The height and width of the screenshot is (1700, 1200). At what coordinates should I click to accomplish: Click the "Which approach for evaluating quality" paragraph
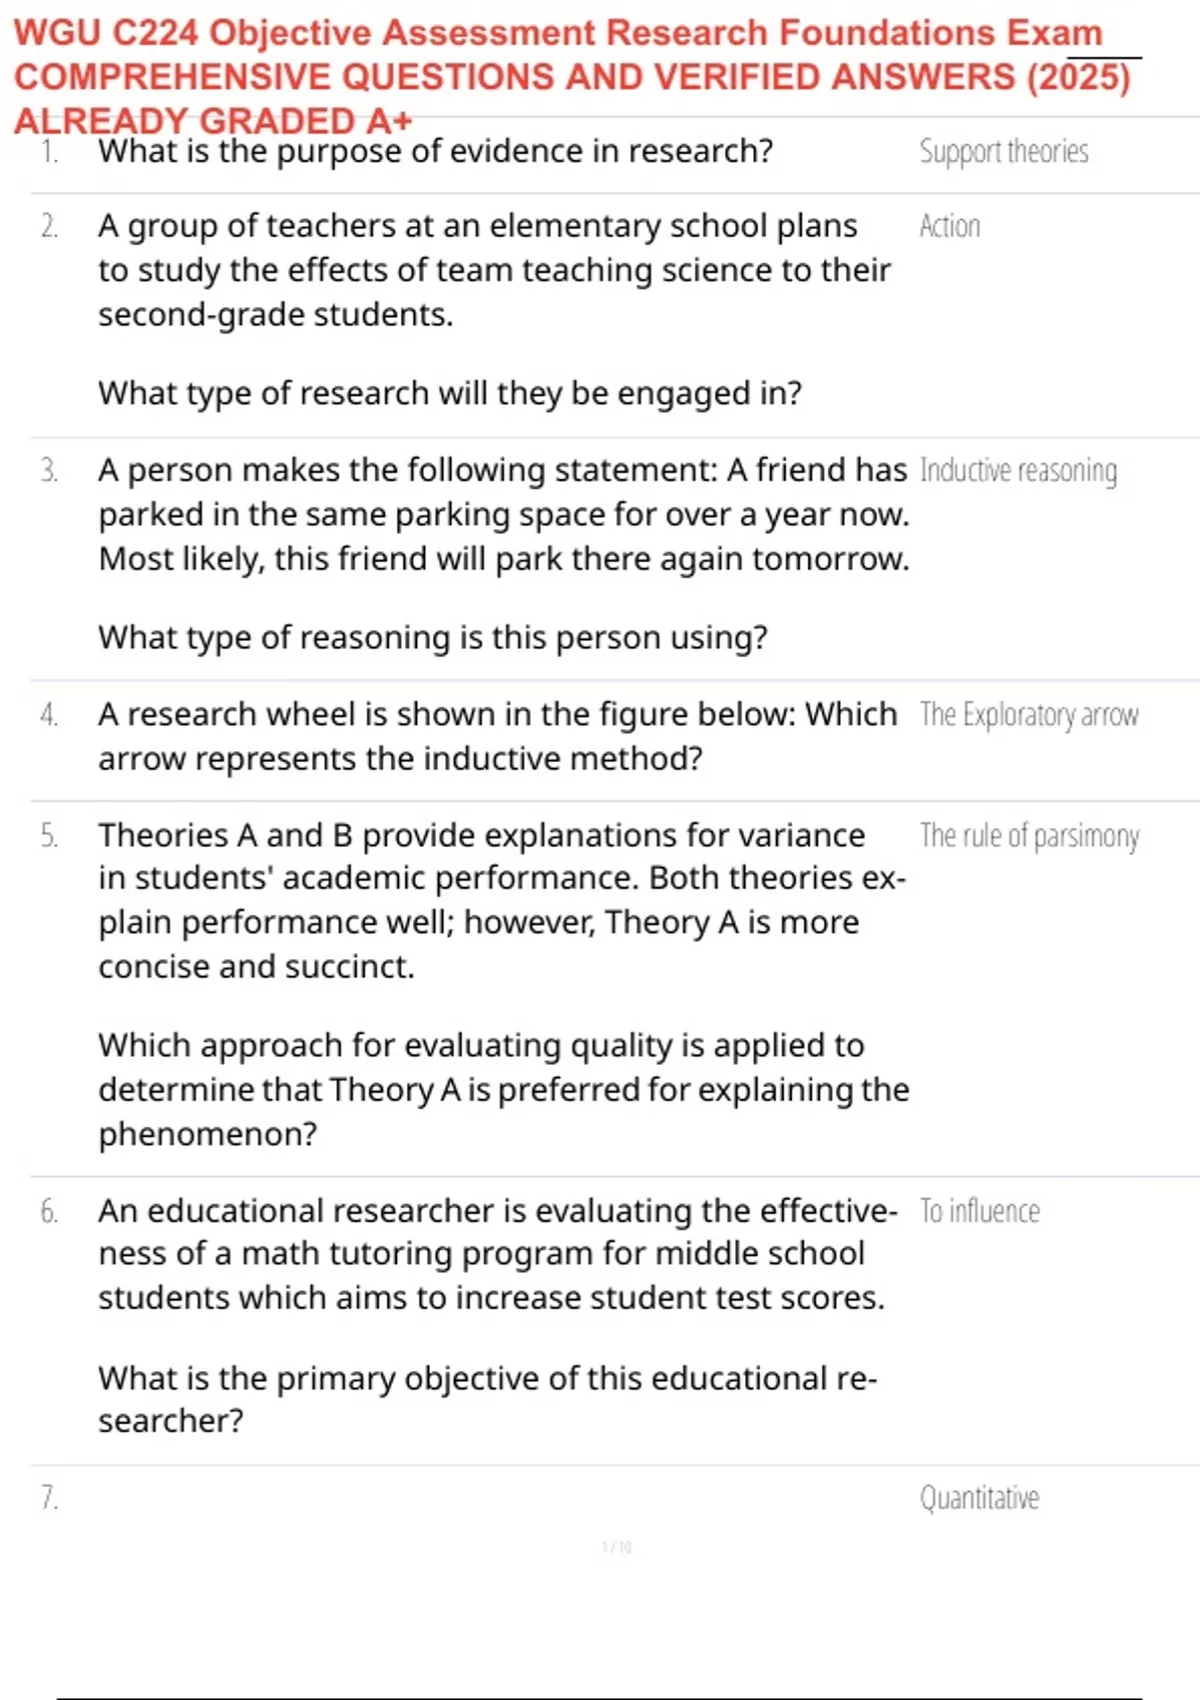(503, 1089)
